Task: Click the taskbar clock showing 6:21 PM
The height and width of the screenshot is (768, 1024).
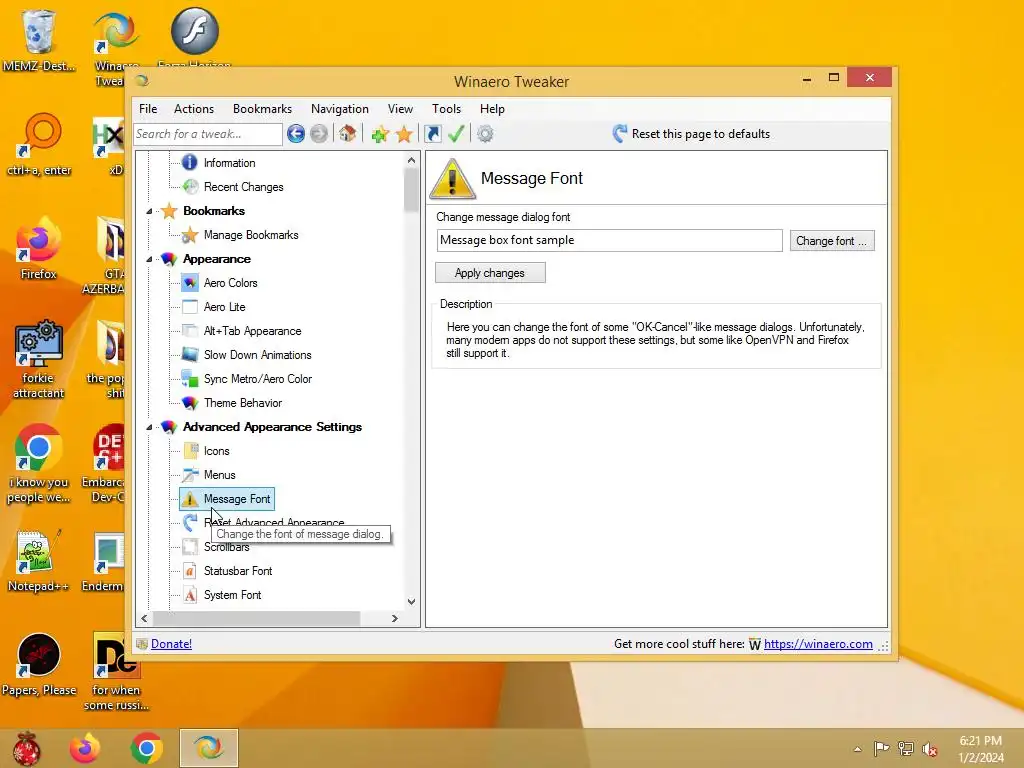Action: pyautogui.click(x=981, y=749)
